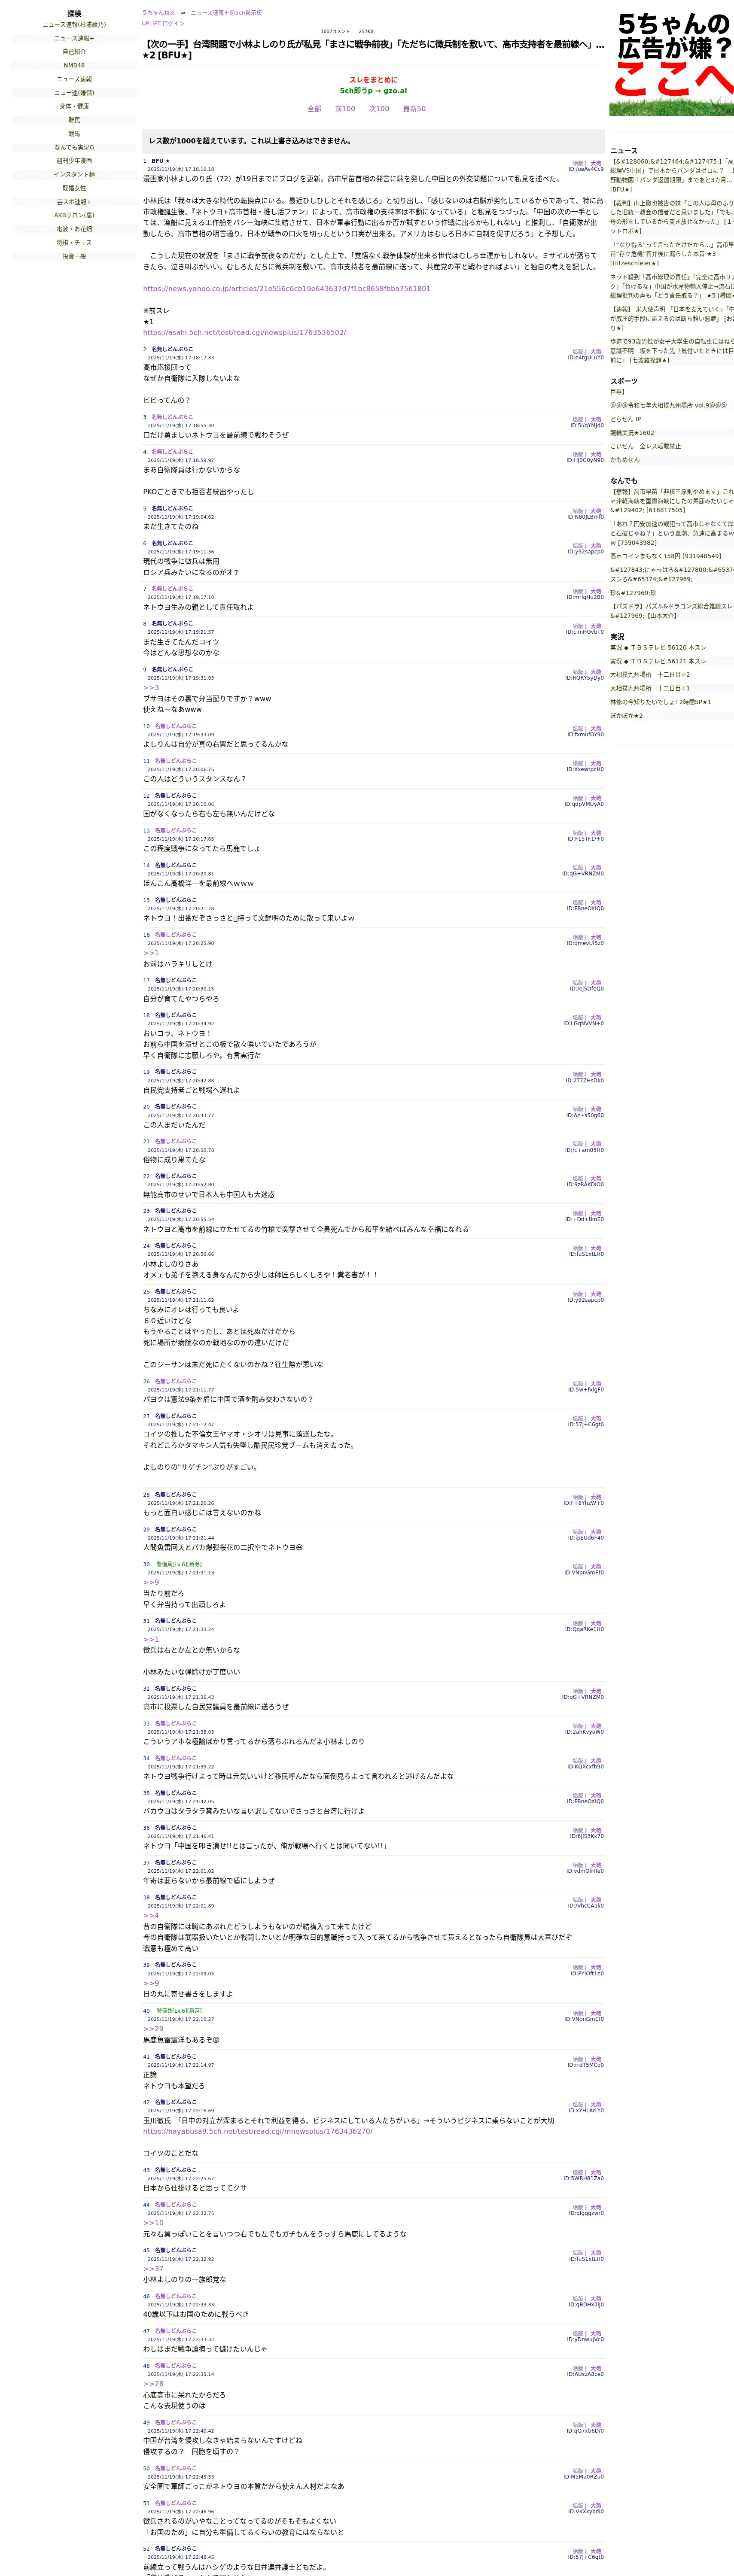Click poster name BFU ★ on post 1
Image resolution: width=734 pixels, height=2576 pixels.
[x=160, y=161]
